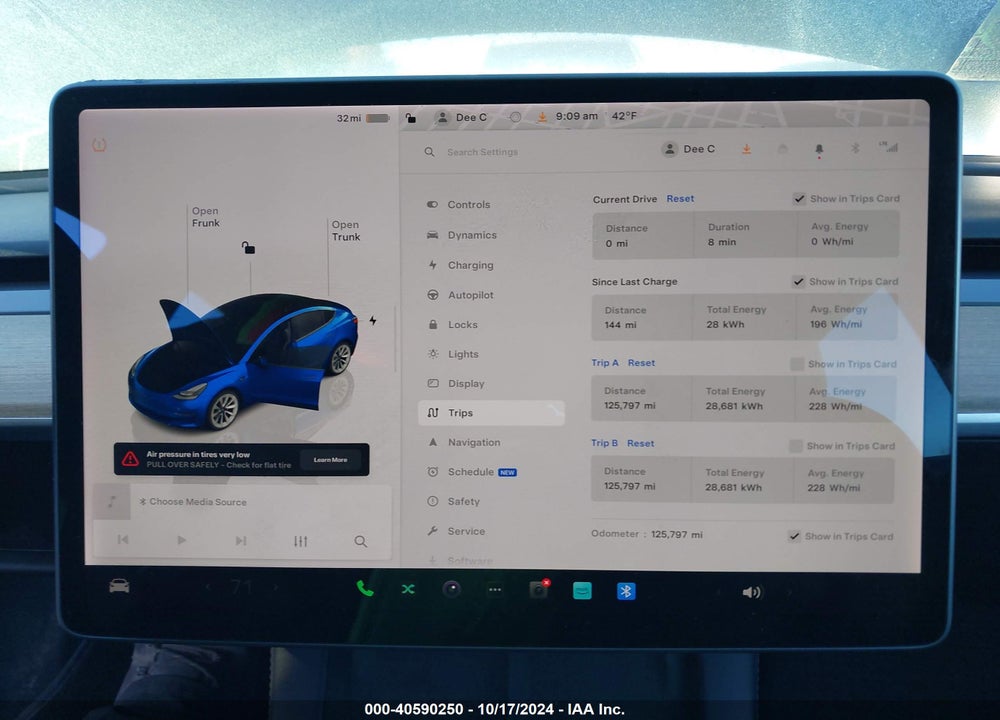Image resolution: width=1000 pixels, height=720 pixels.
Task: Tap the Open Trunk control
Action: pyautogui.click(x=346, y=230)
